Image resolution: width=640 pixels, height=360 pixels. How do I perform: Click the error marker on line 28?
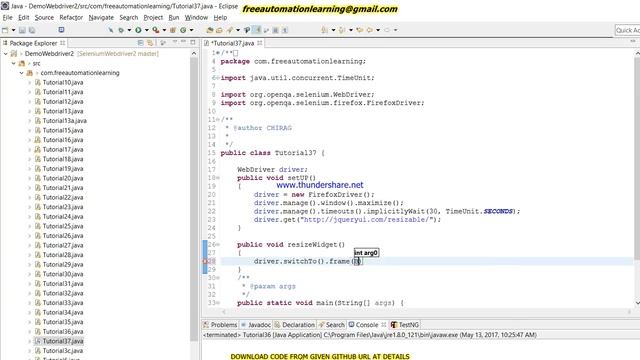[x=206, y=261]
